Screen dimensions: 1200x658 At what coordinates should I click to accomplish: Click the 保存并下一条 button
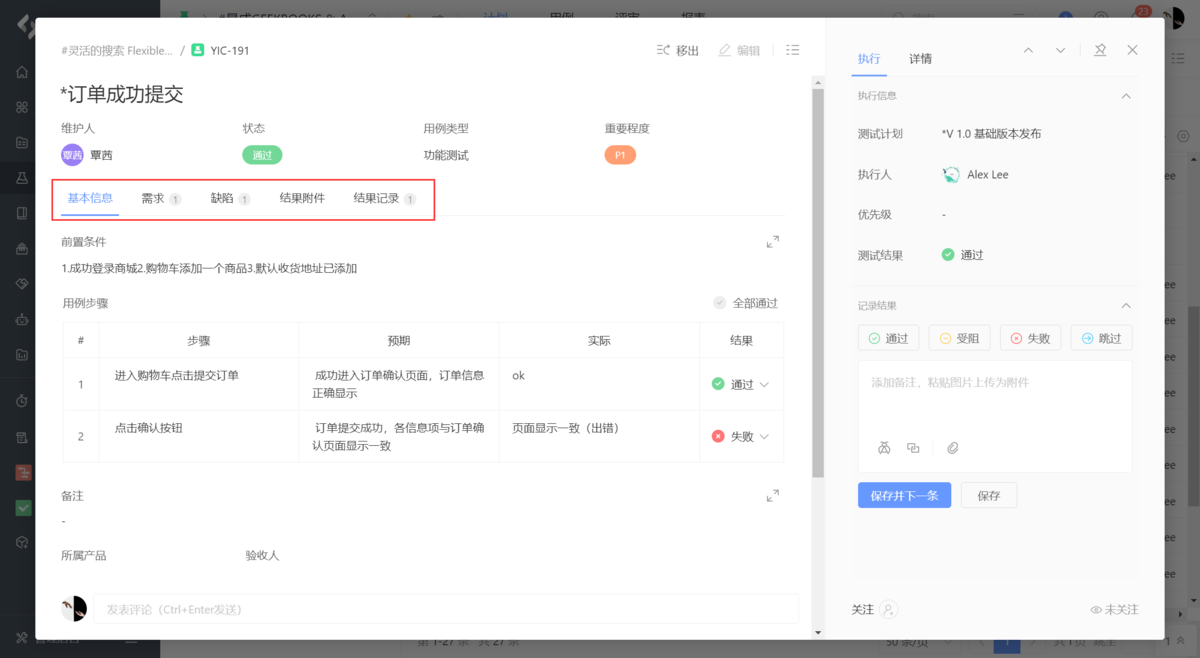904,495
